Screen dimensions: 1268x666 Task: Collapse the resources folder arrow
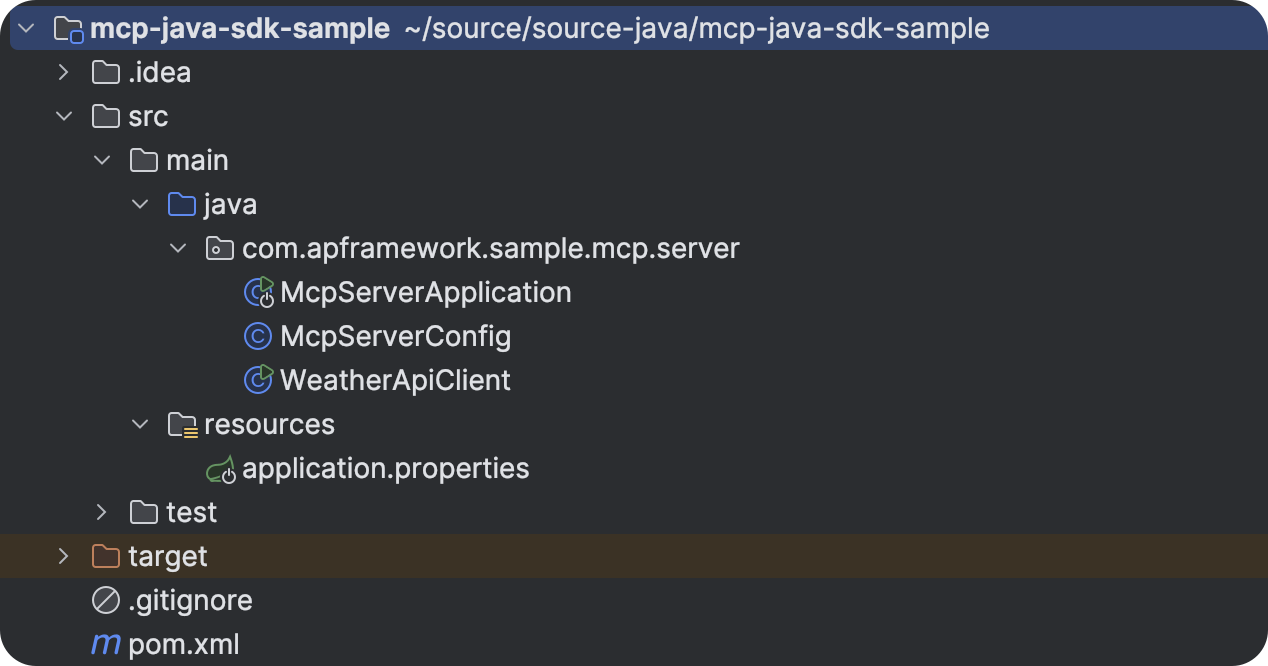(140, 425)
